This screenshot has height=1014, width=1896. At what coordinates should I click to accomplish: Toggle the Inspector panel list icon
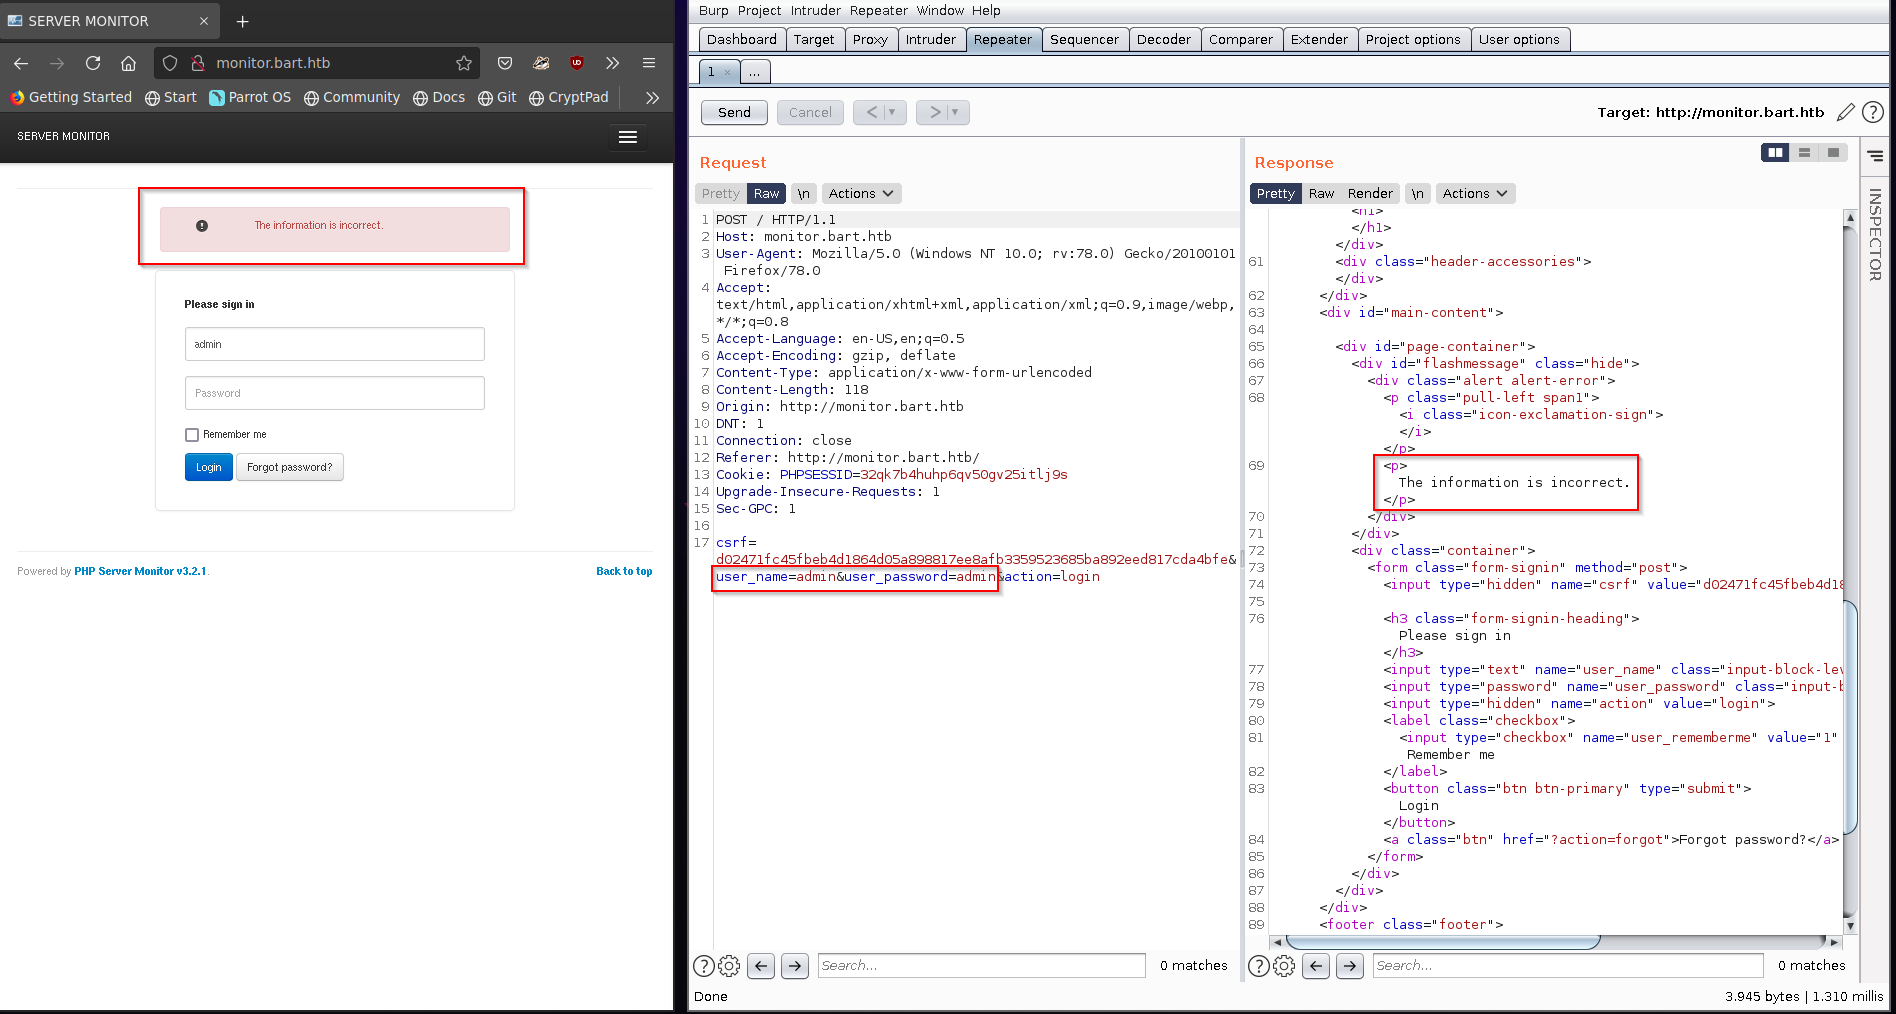(x=1875, y=156)
